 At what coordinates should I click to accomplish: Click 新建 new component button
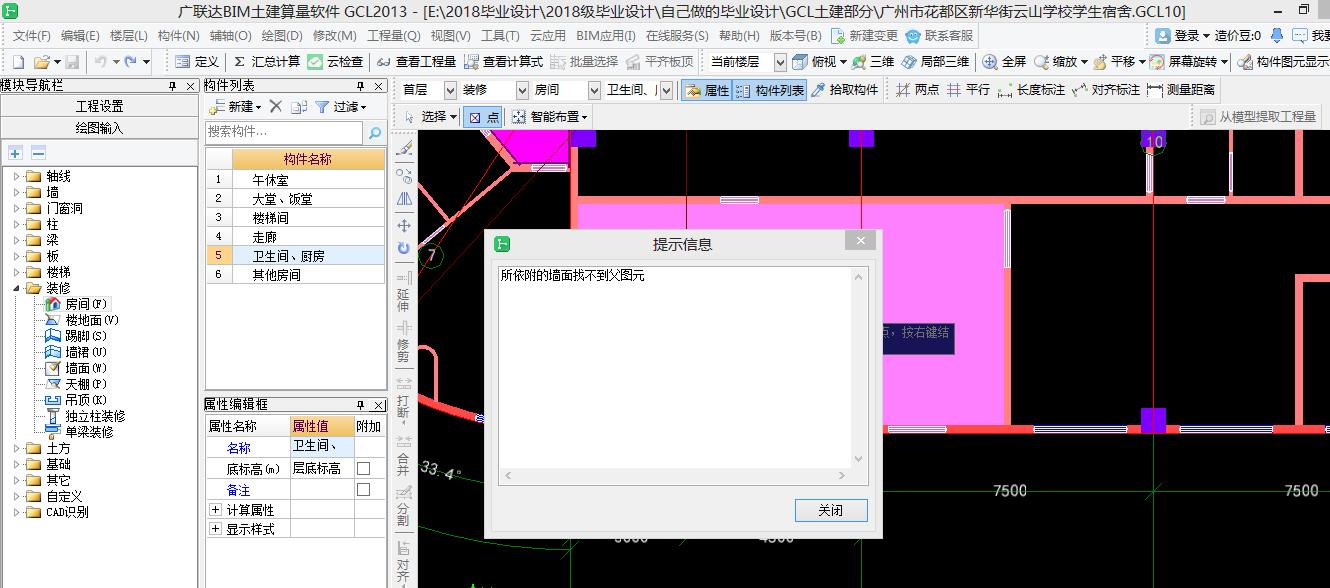[235, 106]
